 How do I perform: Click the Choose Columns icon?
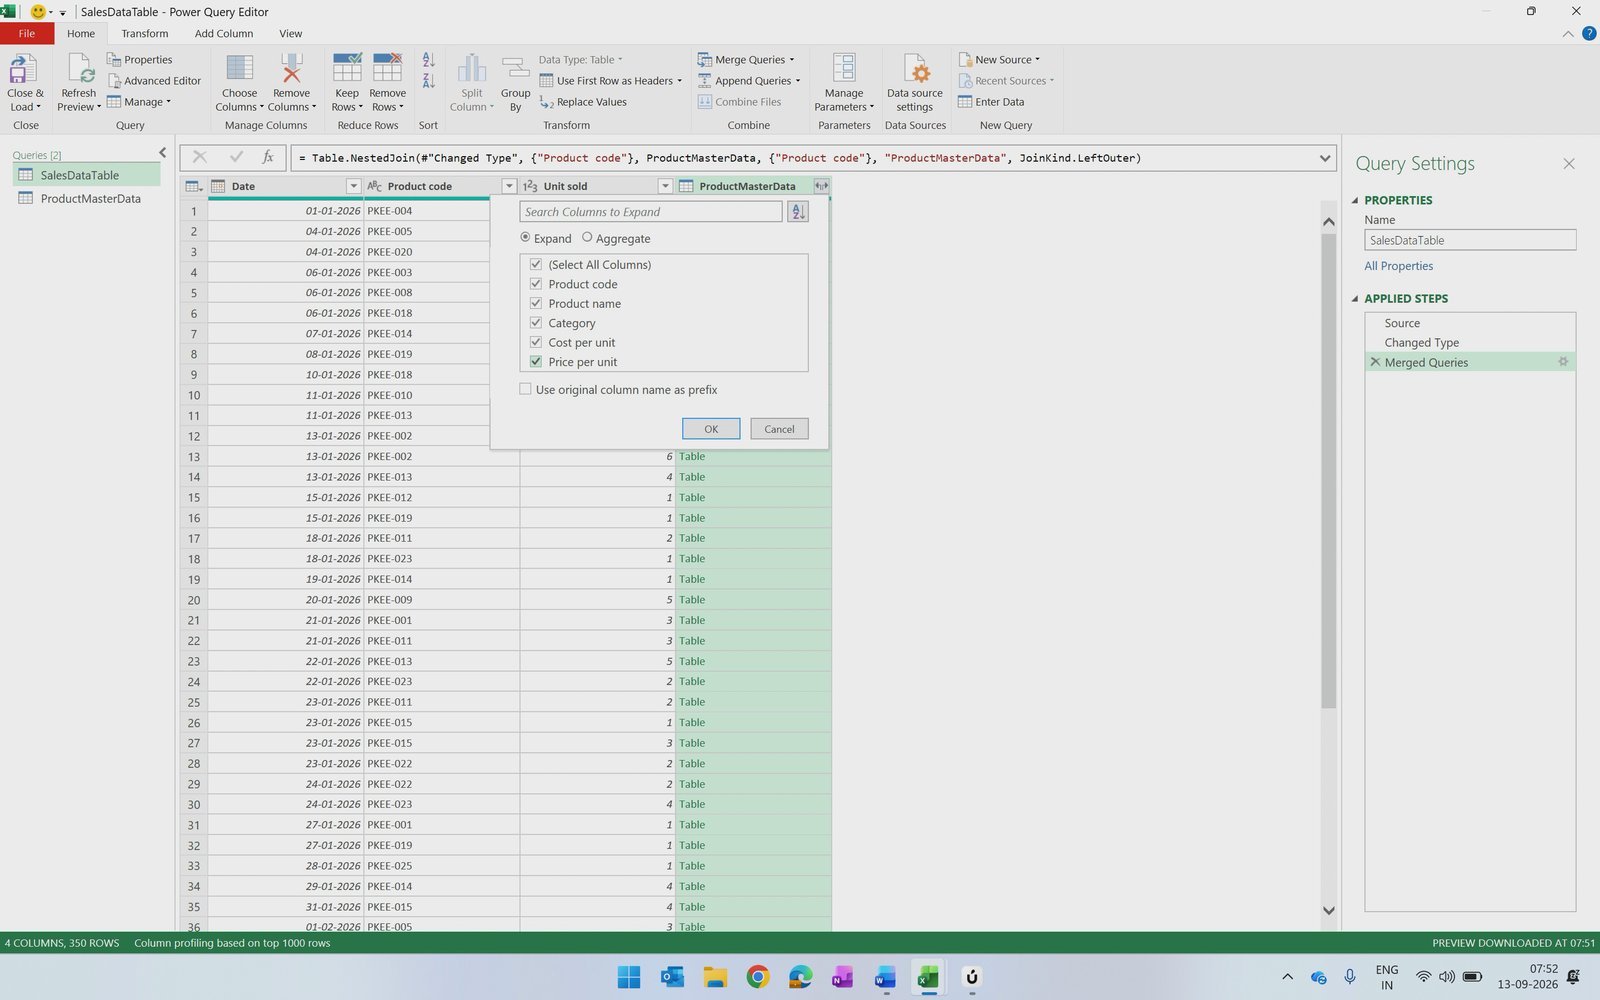(x=240, y=69)
